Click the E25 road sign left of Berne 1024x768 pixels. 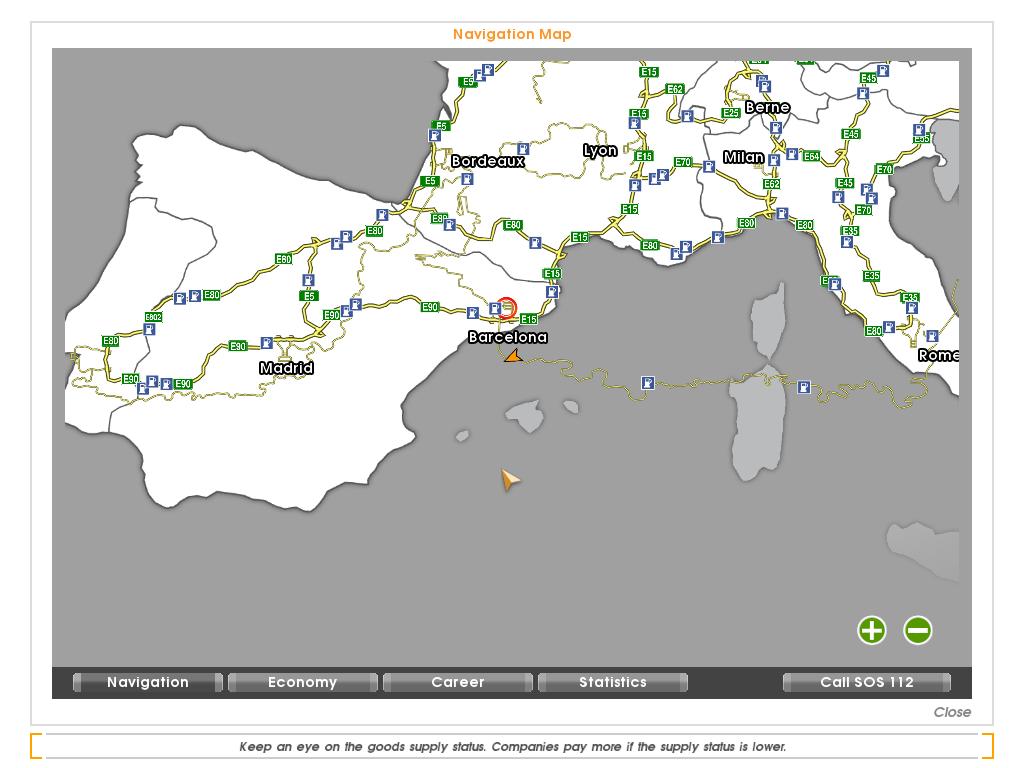click(731, 113)
